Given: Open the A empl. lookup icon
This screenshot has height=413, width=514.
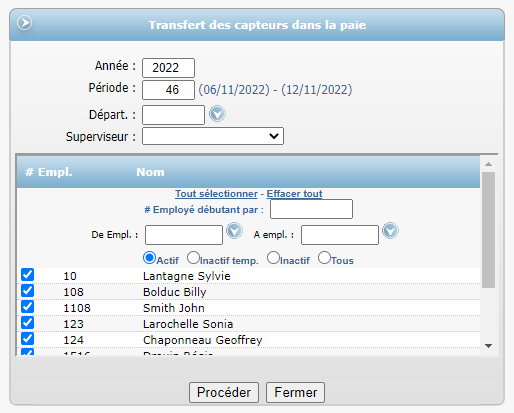Looking at the screenshot, I should 390,231.
